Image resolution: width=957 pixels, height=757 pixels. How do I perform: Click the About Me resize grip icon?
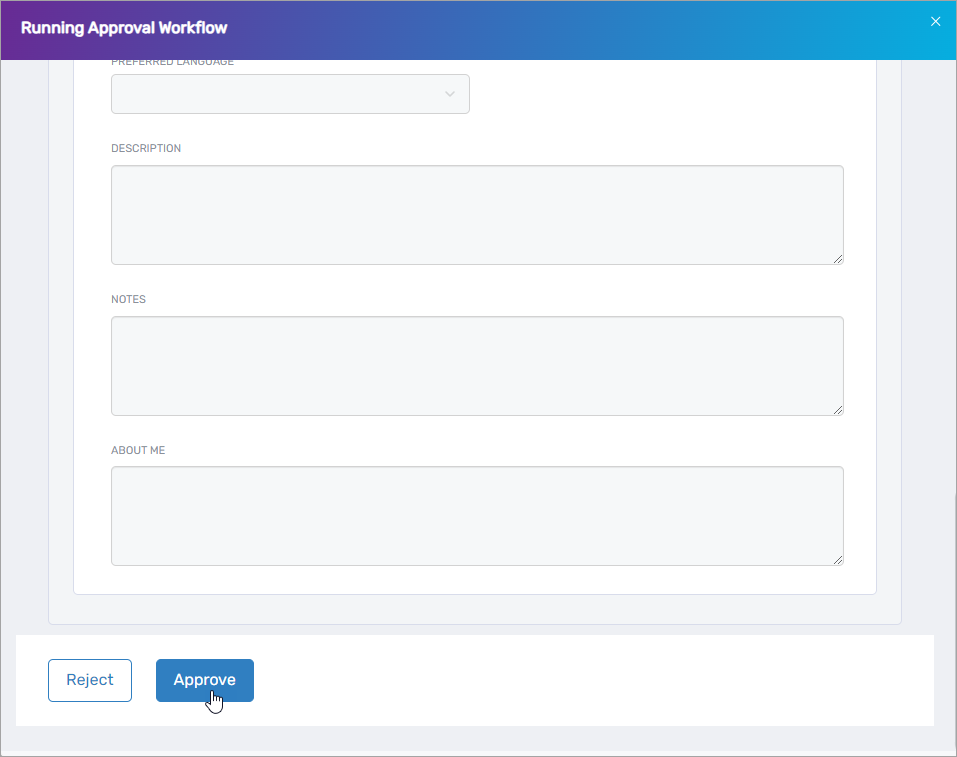coord(838,560)
